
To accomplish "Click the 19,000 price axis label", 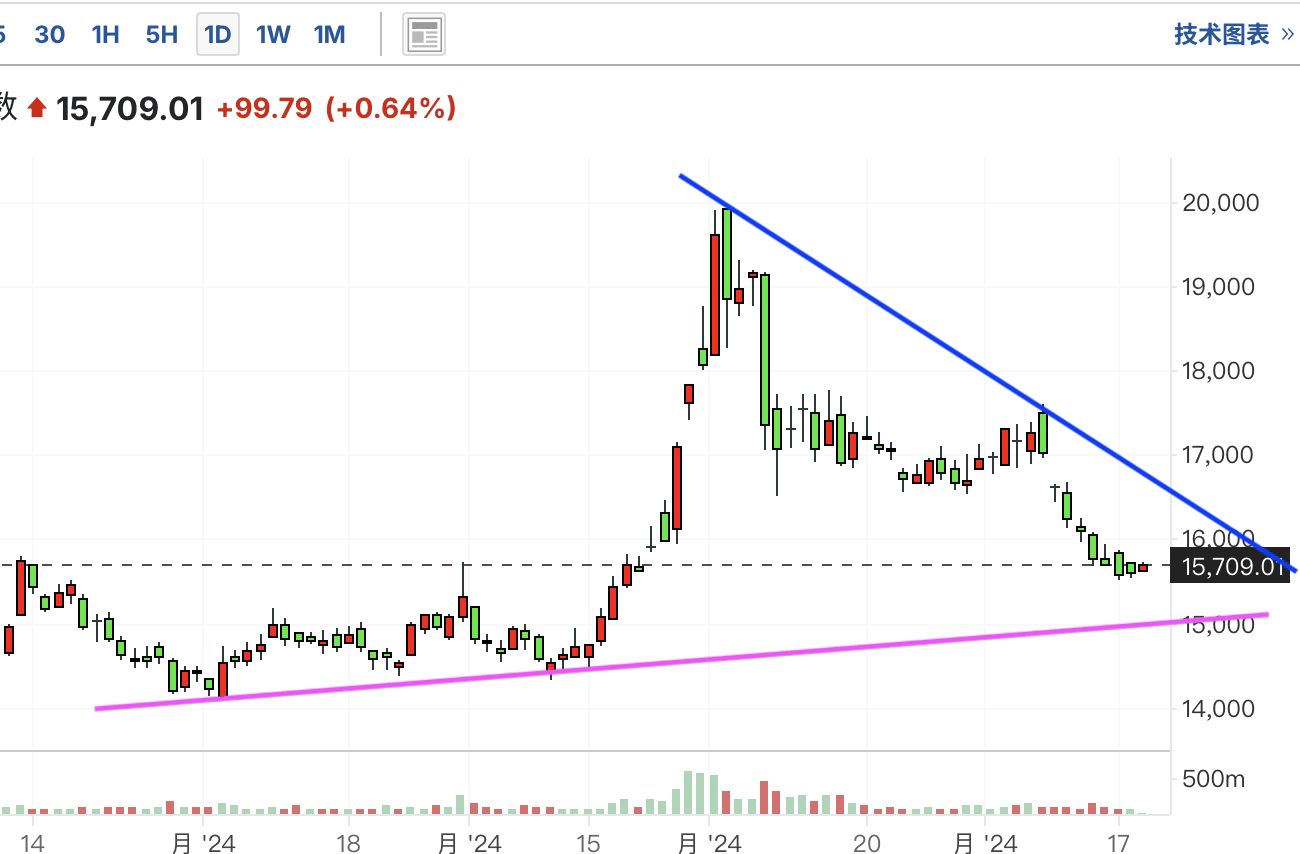I will point(1219,287).
